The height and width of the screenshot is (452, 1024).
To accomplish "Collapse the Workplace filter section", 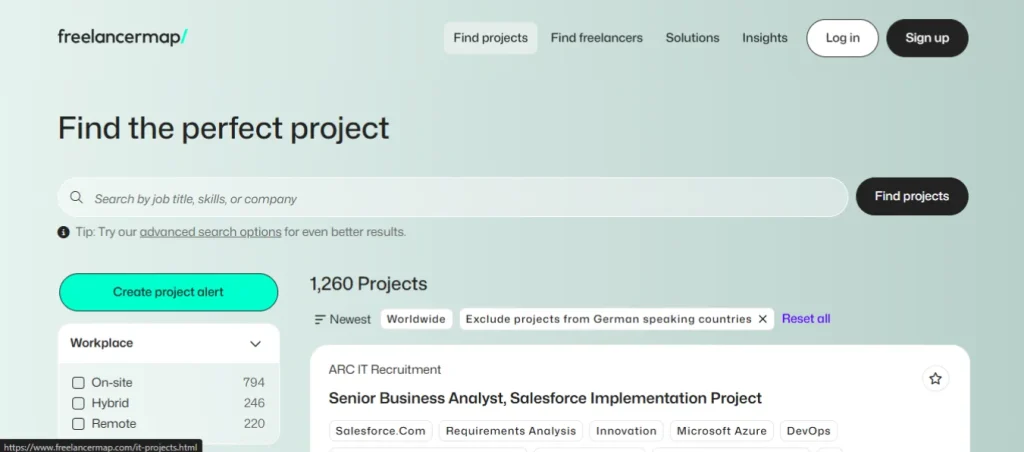I will [x=255, y=343].
